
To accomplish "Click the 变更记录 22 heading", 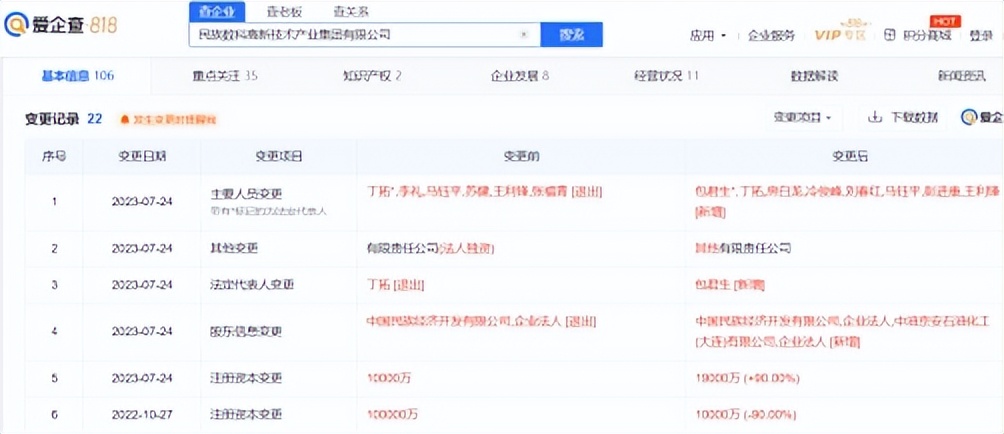I will click(x=63, y=118).
